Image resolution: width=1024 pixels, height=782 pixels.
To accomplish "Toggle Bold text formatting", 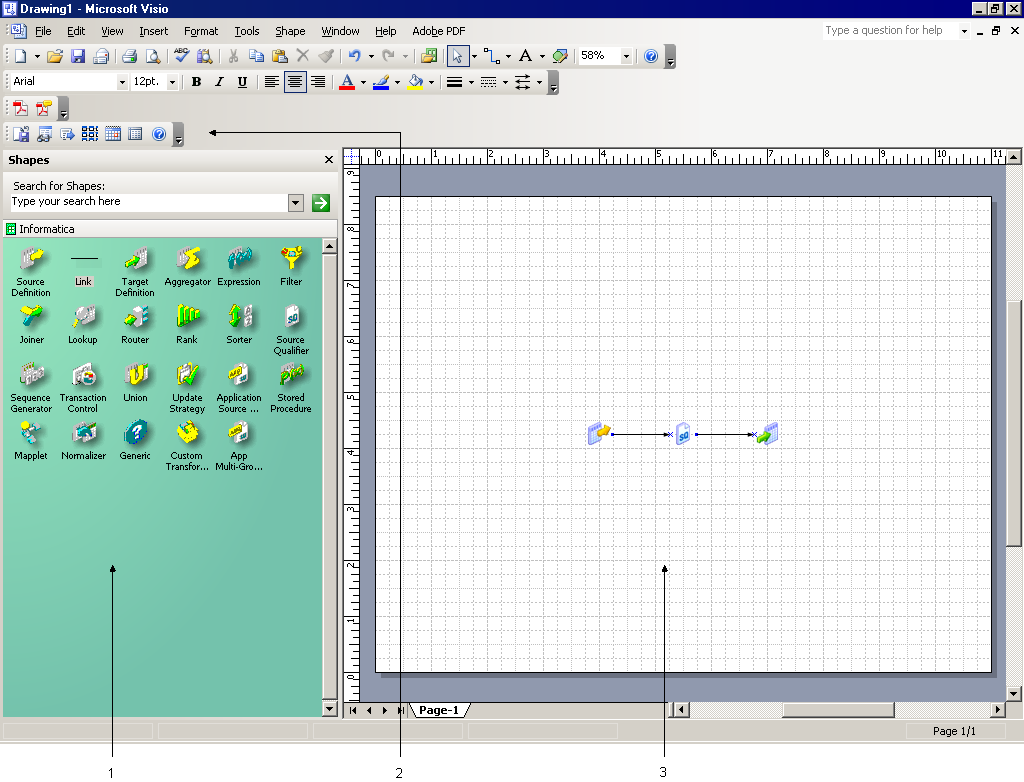I will (196, 82).
